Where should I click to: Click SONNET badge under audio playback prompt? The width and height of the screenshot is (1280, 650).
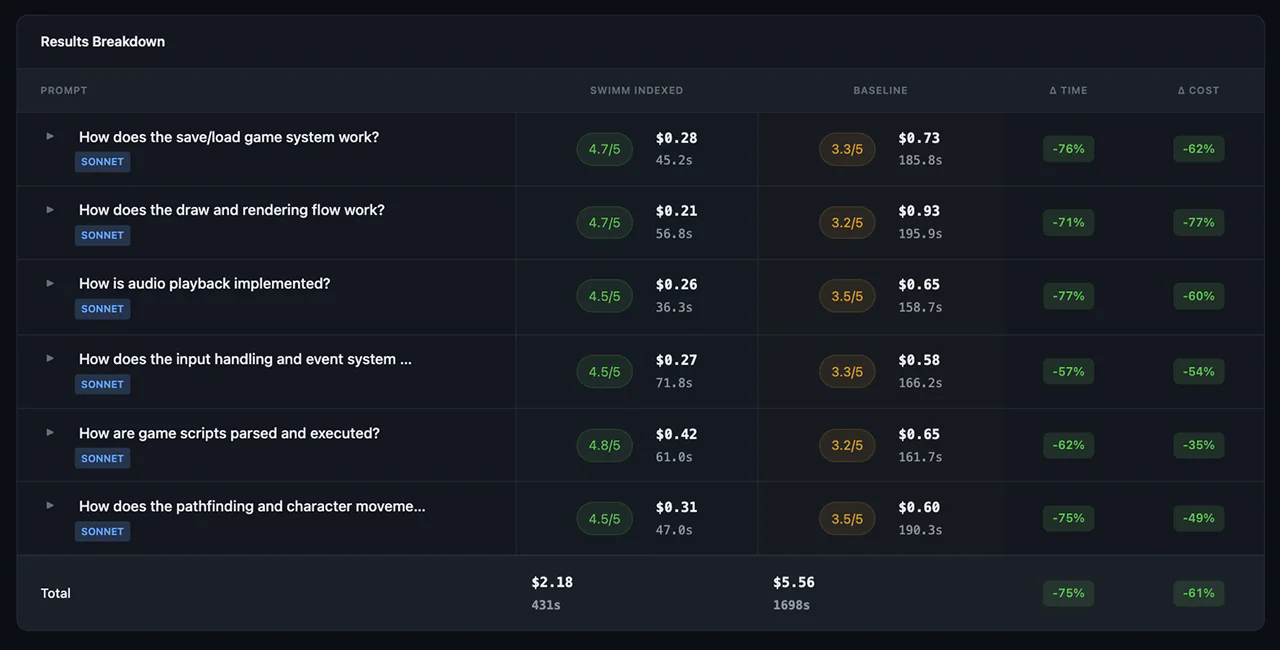pos(102,309)
